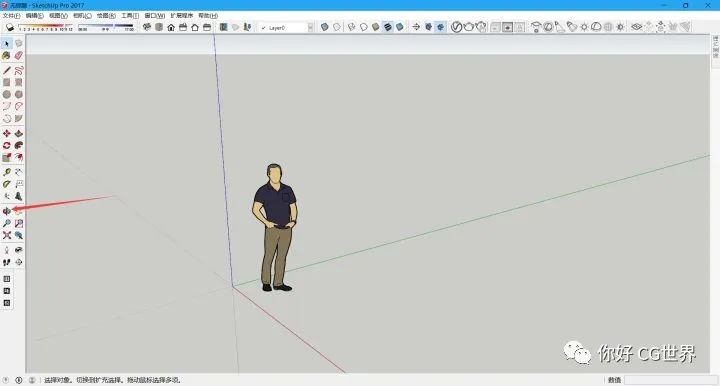The image size is (720, 386).
Task: Choose the Rotate tool
Action: [6, 145]
